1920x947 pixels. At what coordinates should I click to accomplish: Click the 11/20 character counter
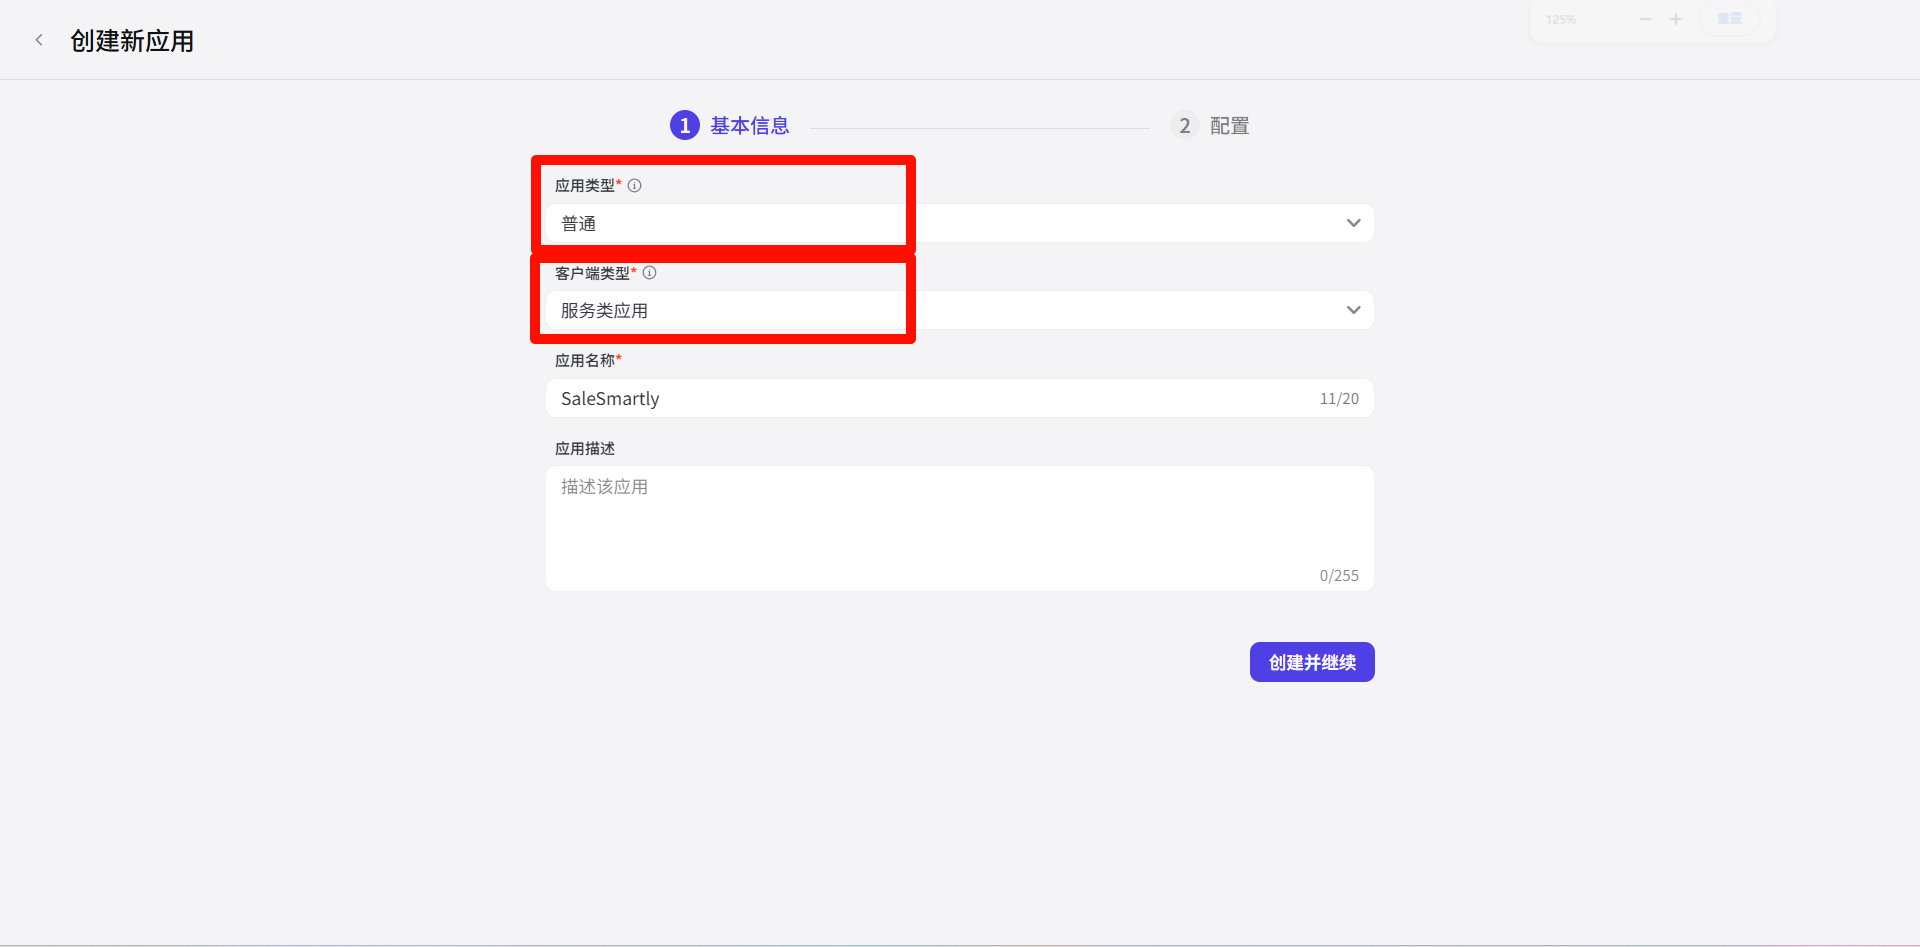point(1339,399)
